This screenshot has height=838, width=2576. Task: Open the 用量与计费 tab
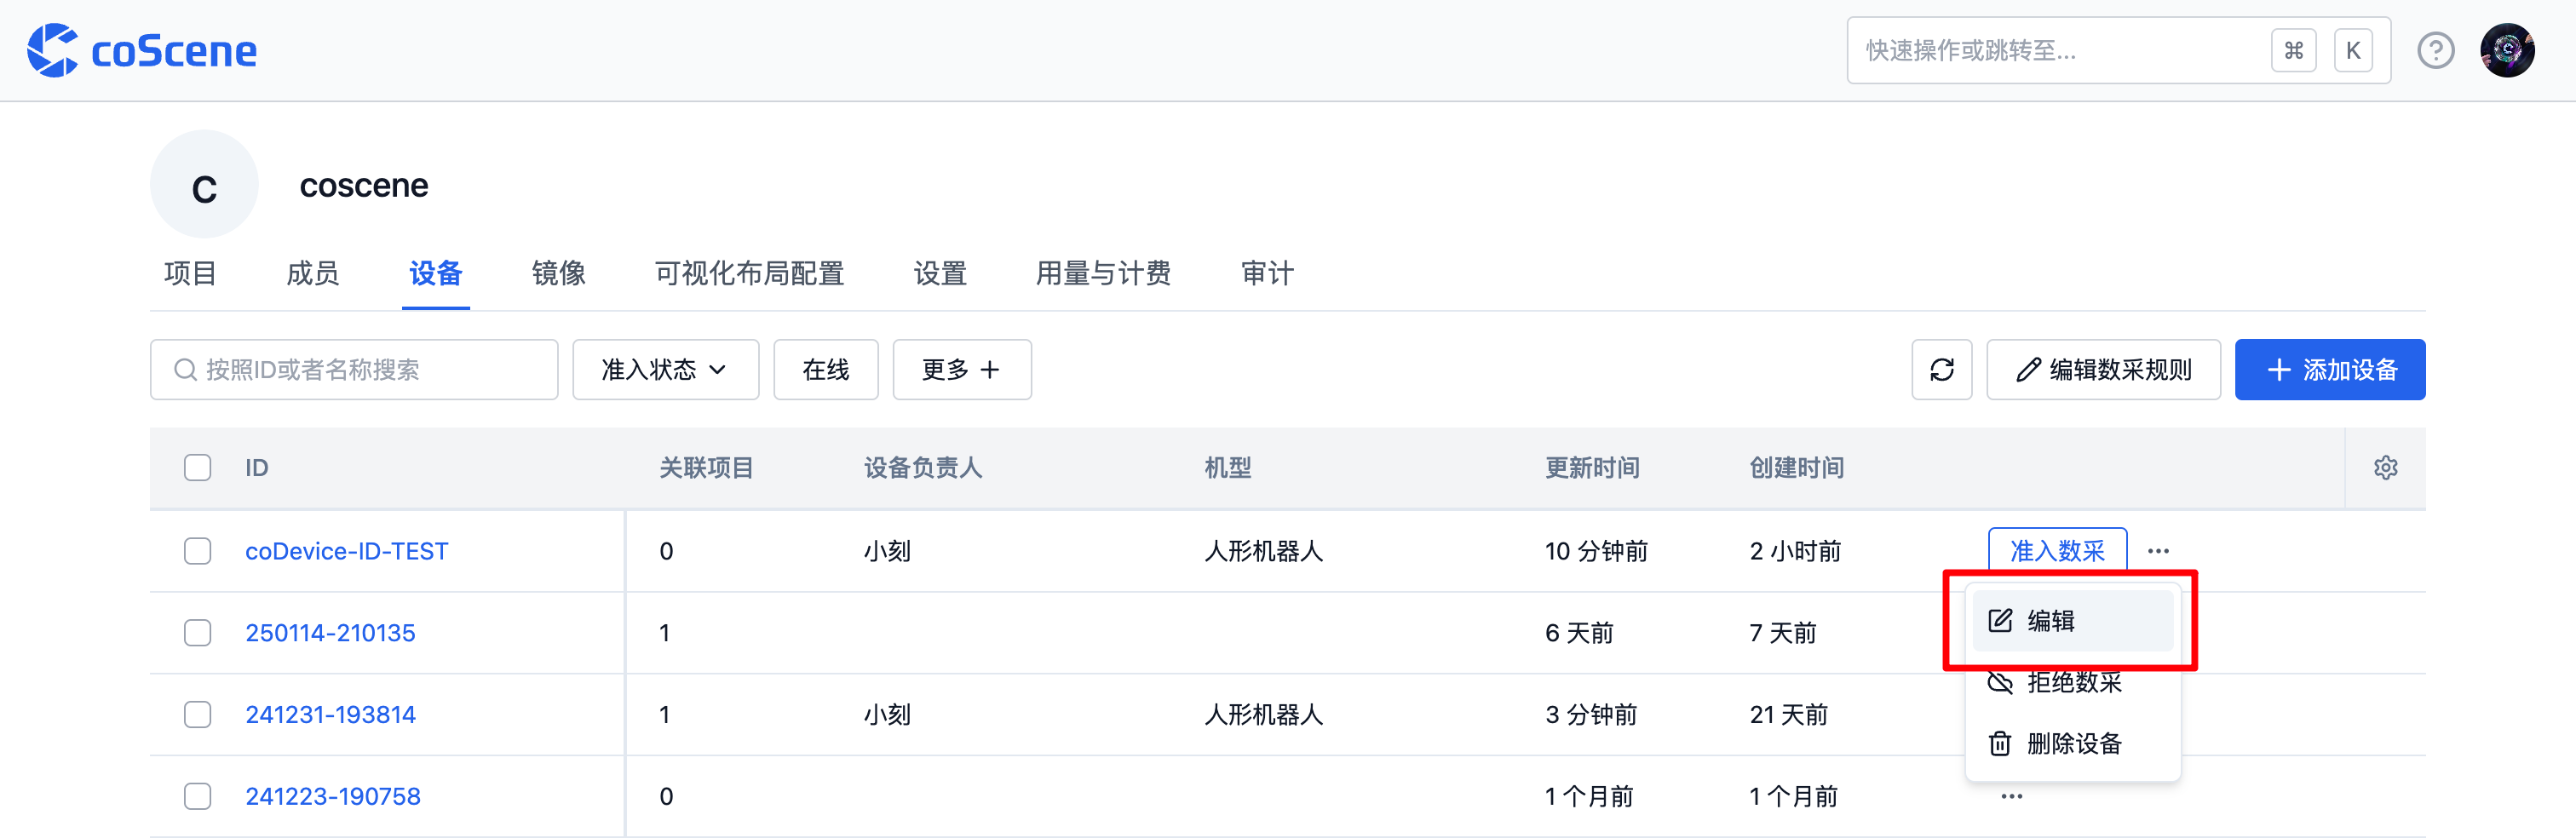pyautogui.click(x=1104, y=274)
